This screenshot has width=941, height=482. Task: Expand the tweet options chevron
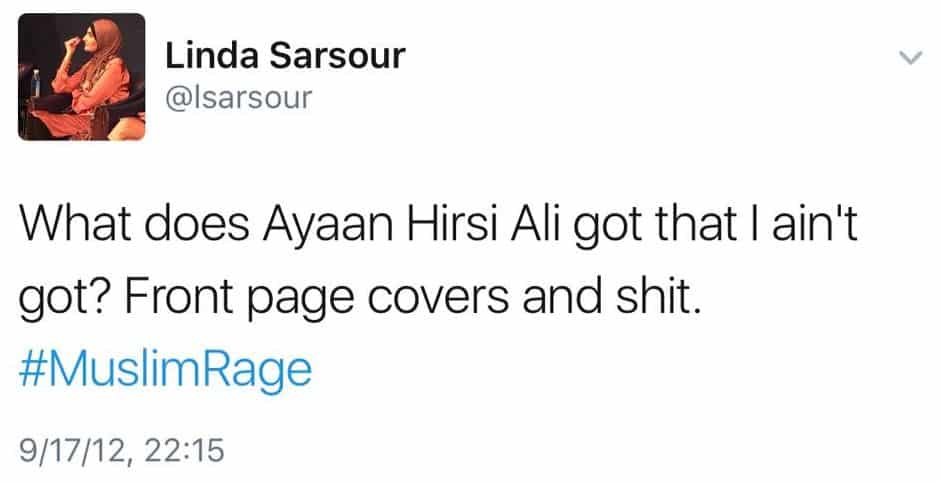coord(910,58)
